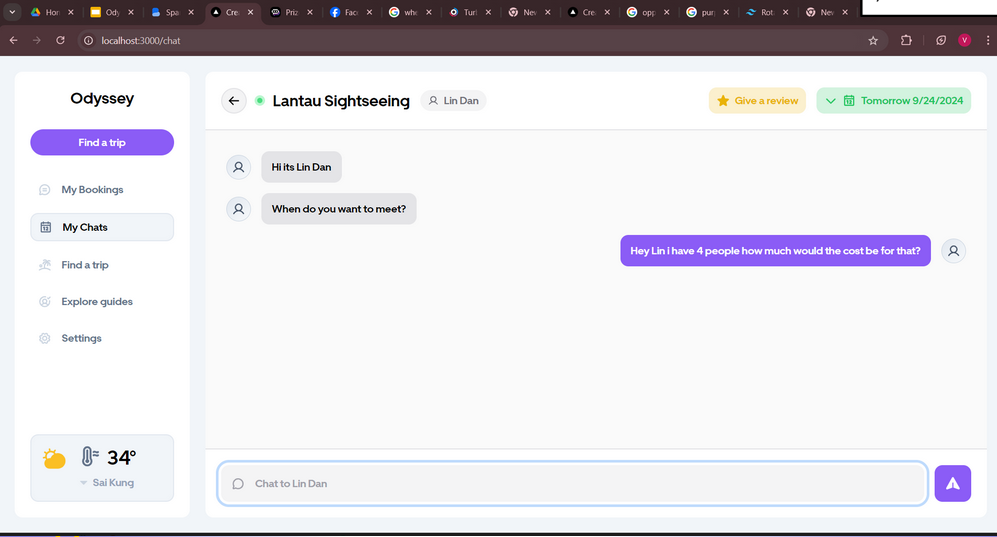Click the person icon in Lin Dan chip
Image resolution: width=997 pixels, height=537 pixels.
coord(433,100)
